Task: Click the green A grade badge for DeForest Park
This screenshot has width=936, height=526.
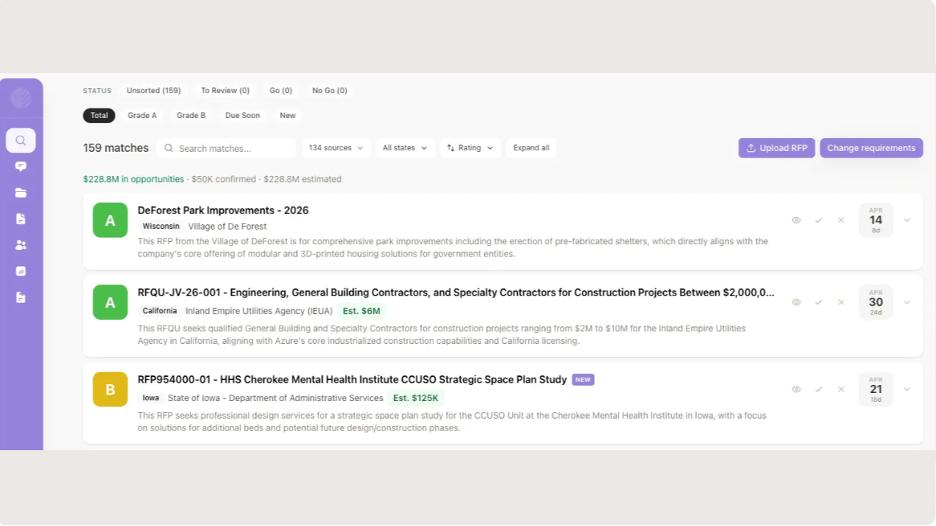Action: tap(110, 220)
